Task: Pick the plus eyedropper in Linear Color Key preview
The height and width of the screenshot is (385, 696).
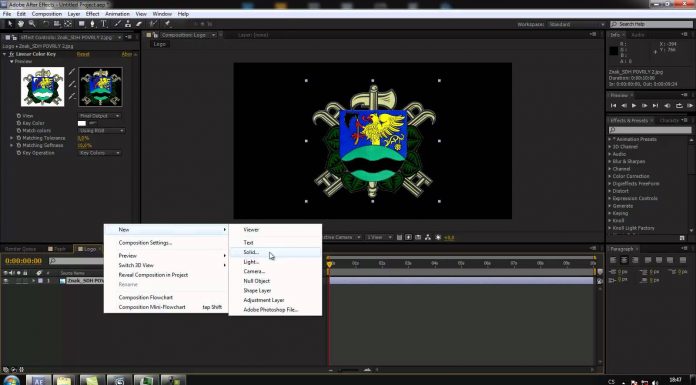Action: click(71, 84)
